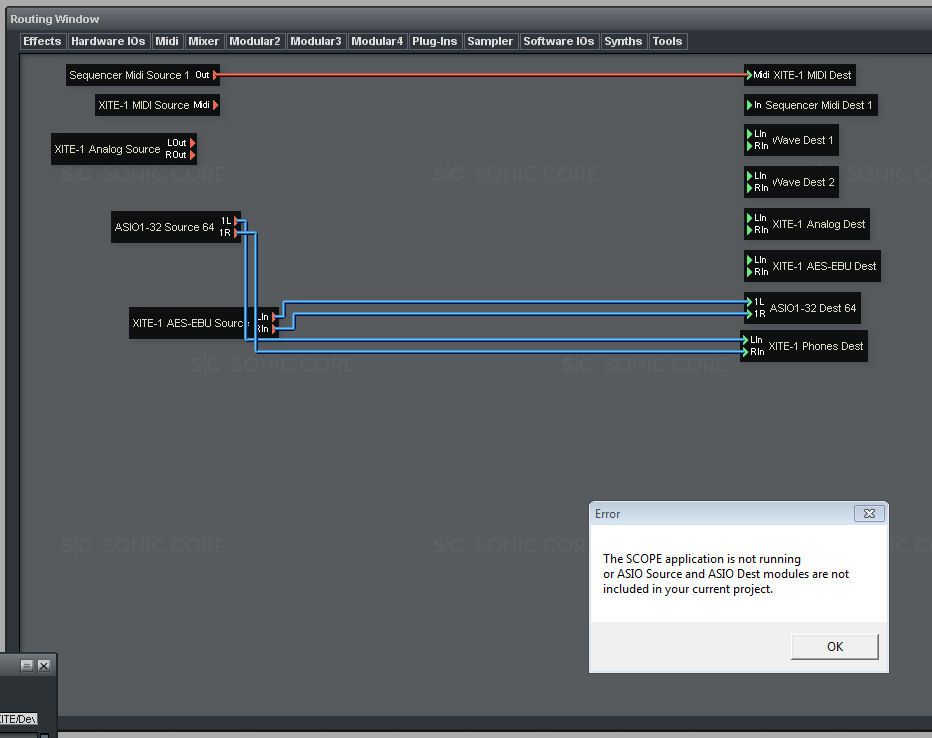The width and height of the screenshot is (932, 738).
Task: Click the RIn port on XITE-1 AES-EBU Dest
Action: pyautogui.click(x=750, y=272)
